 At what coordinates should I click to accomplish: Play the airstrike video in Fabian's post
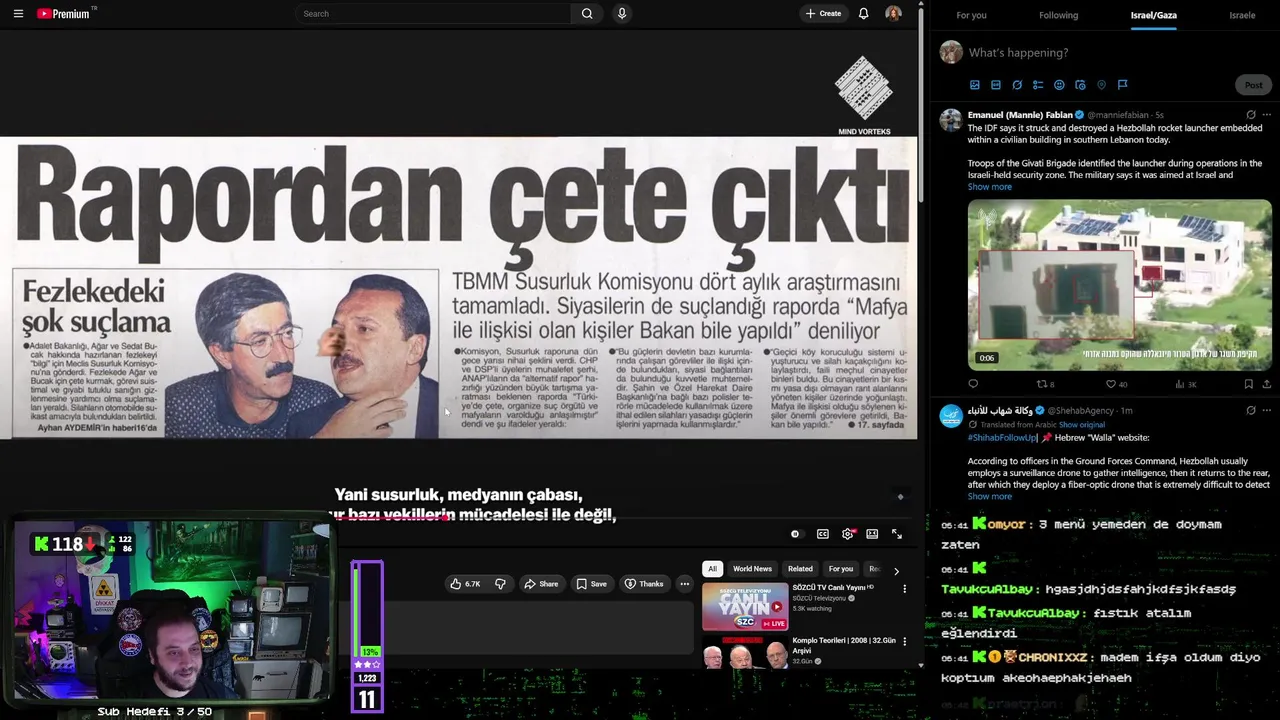[1119, 285]
